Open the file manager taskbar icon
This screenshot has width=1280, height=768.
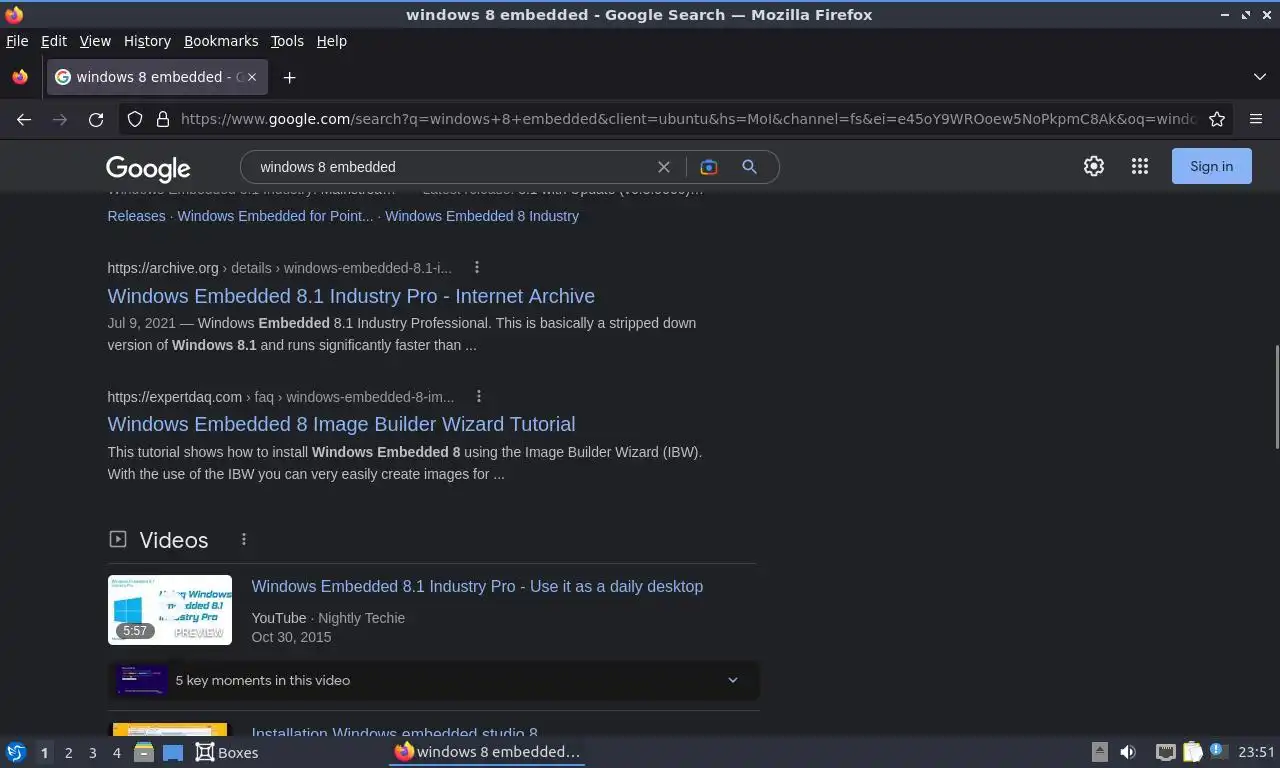144,752
